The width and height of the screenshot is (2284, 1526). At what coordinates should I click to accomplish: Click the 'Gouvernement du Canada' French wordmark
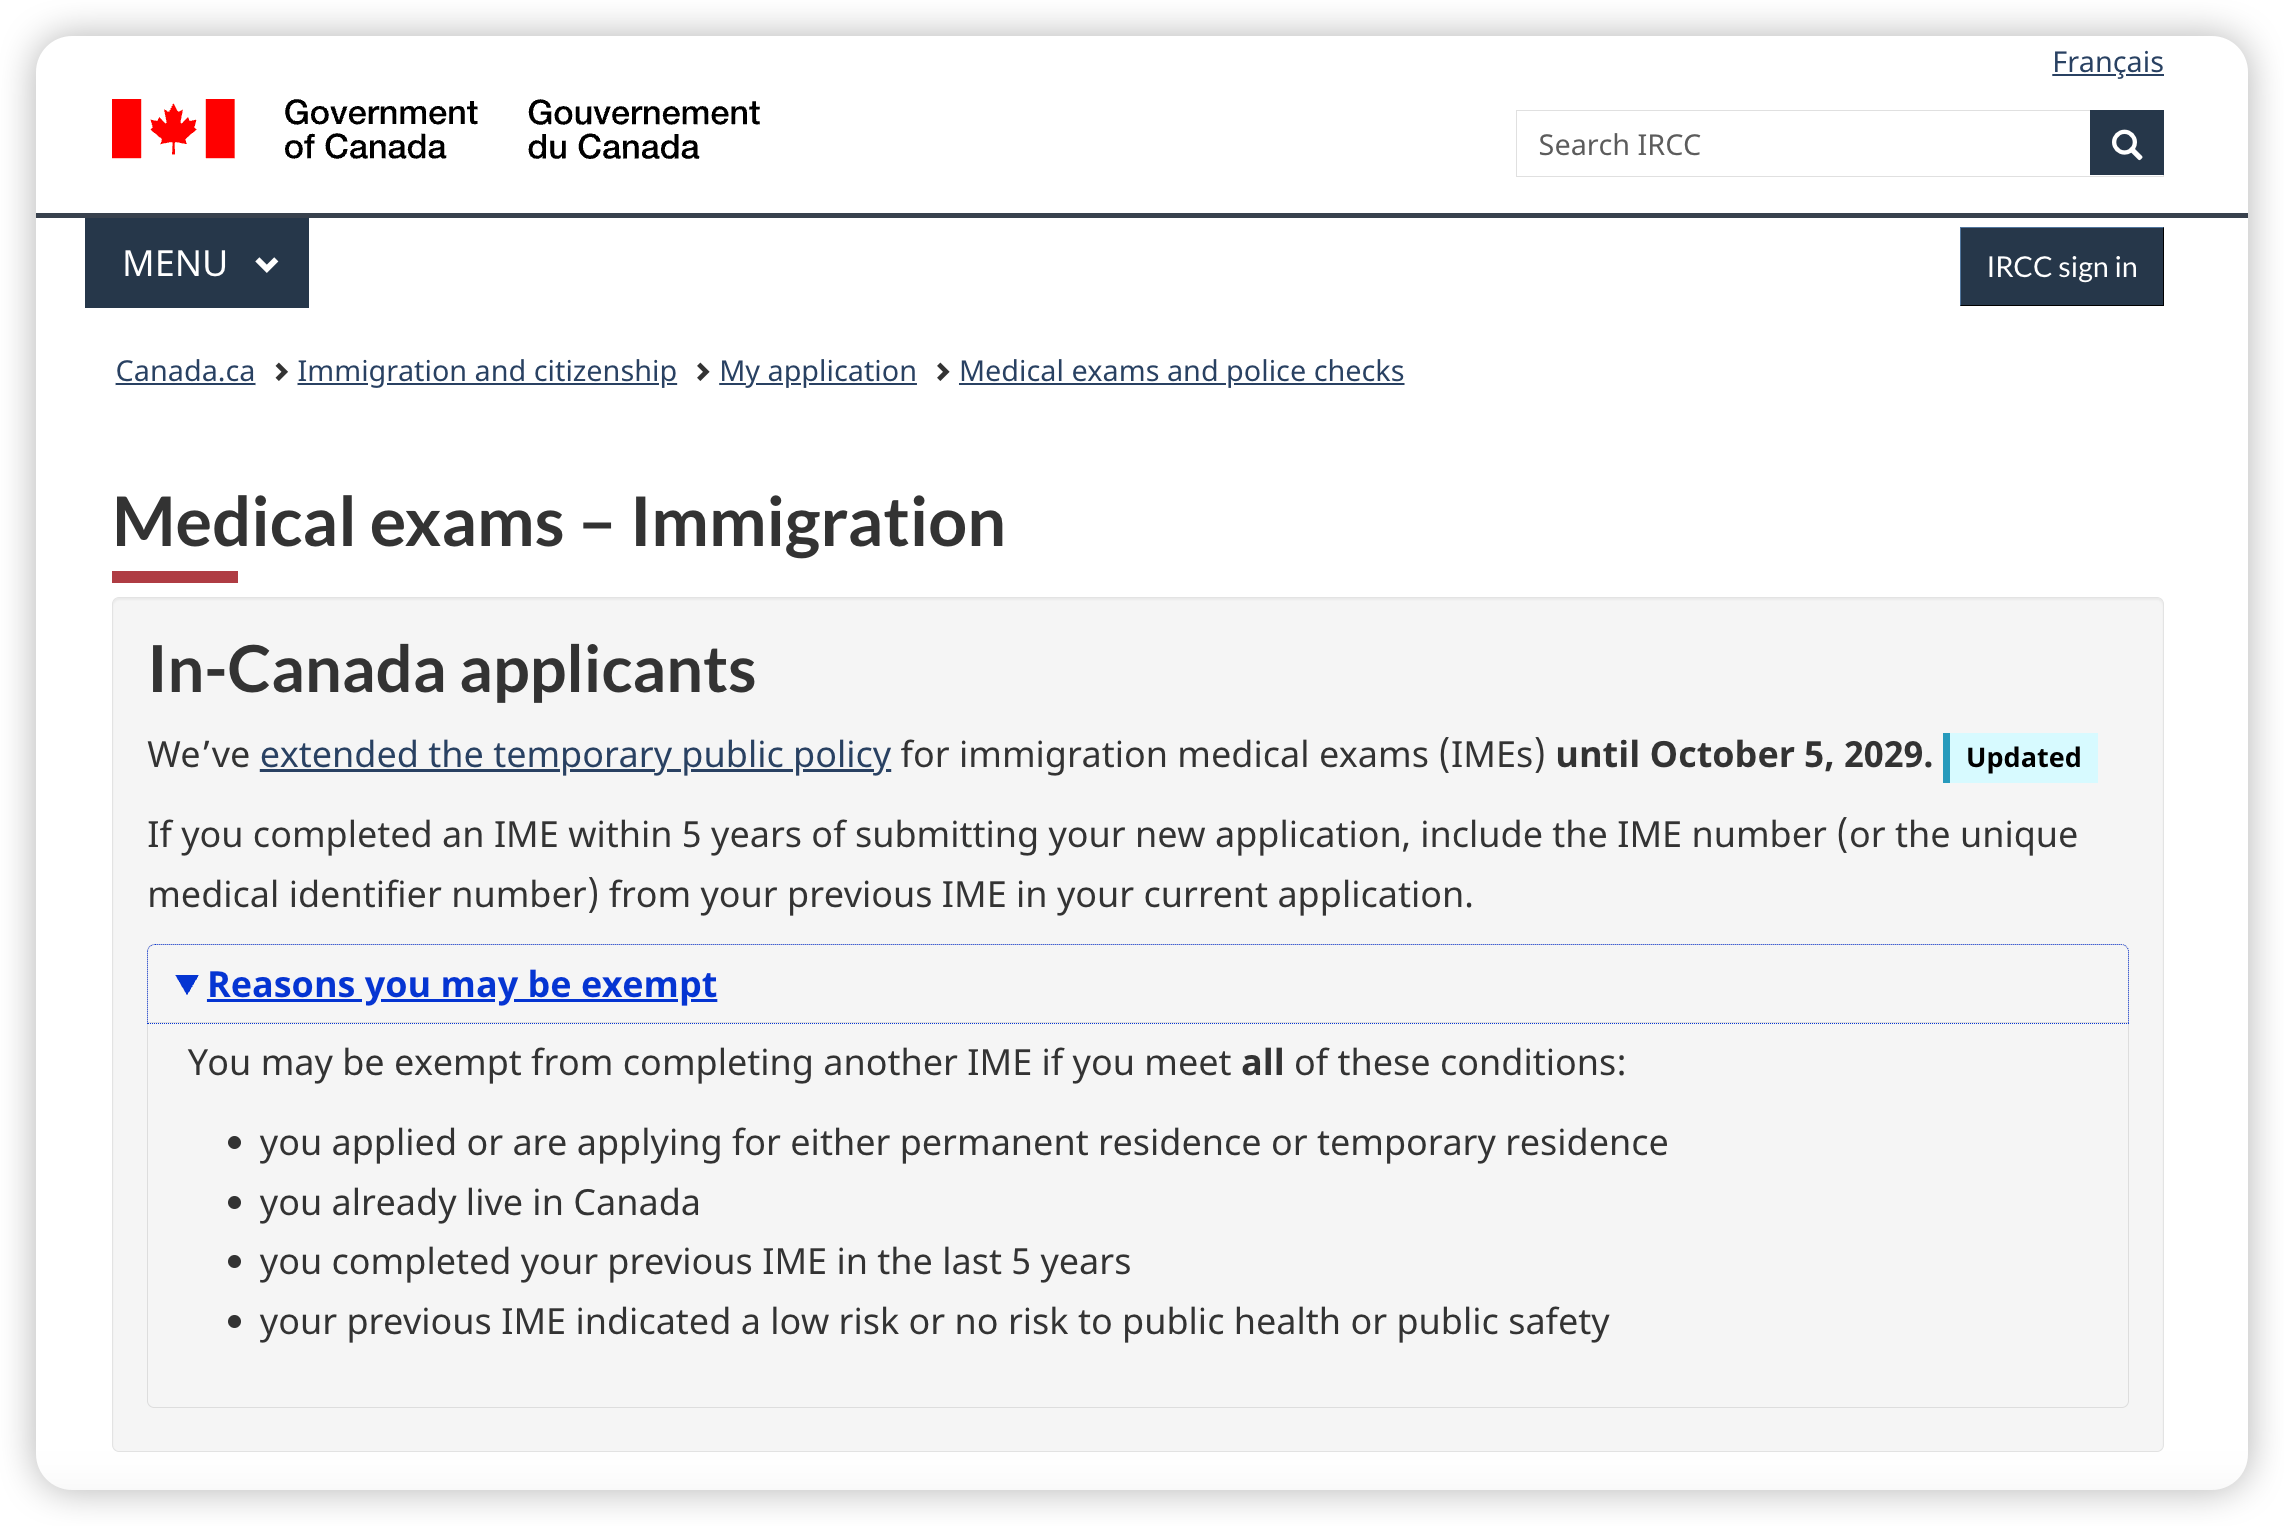pyautogui.click(x=643, y=129)
